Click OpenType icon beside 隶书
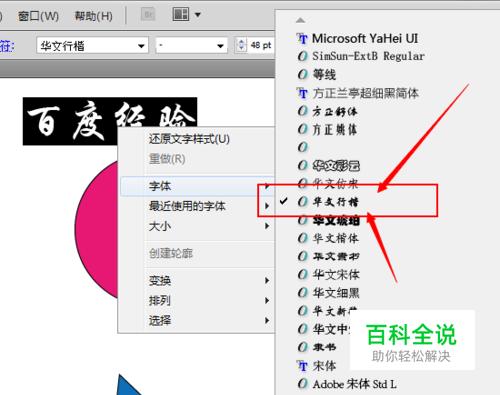Screen dimensions: 500x395 [x=302, y=347]
